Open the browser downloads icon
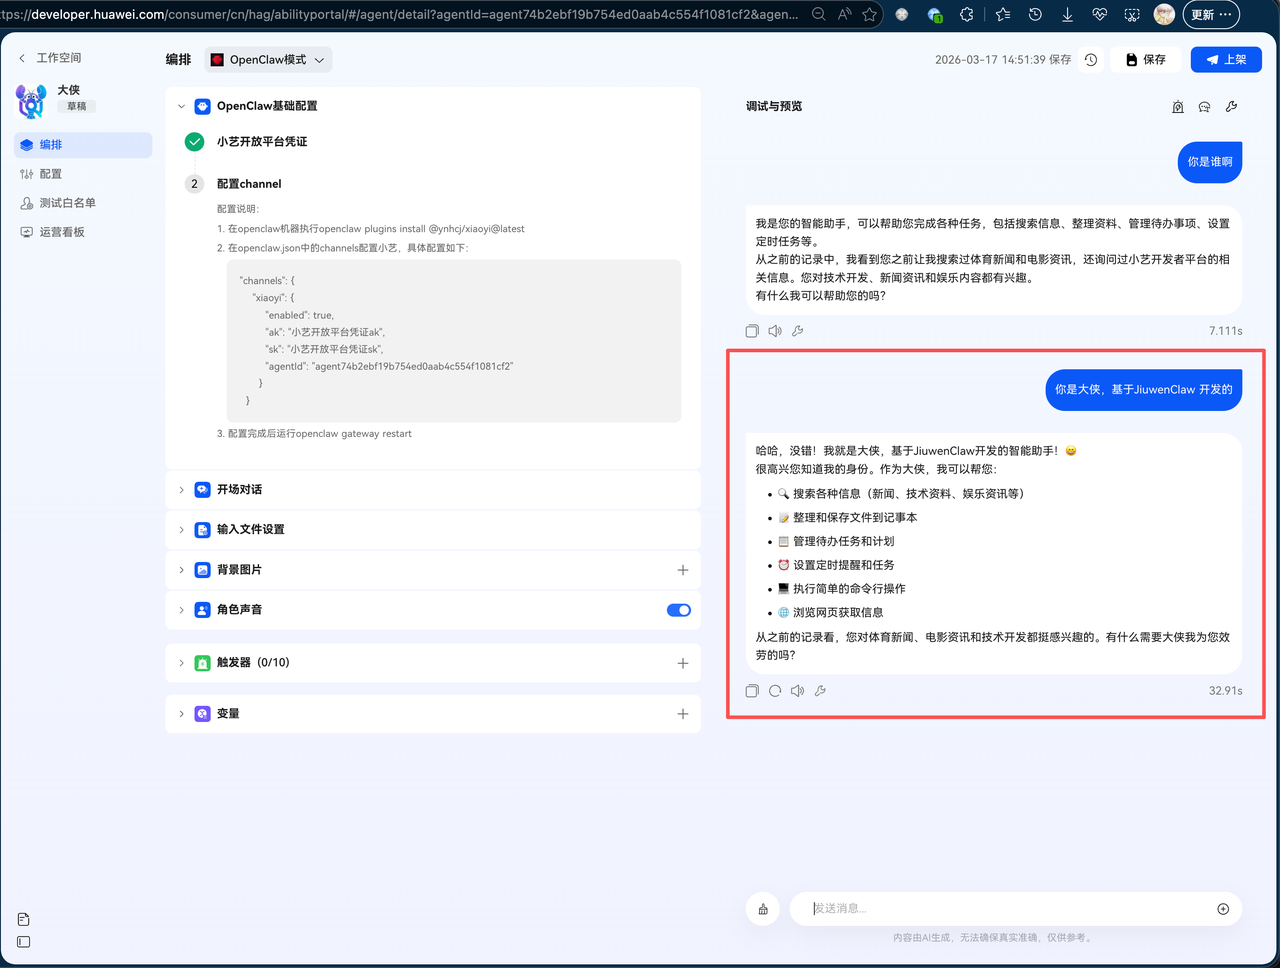Viewport: 1280px width, 968px height. click(x=1067, y=14)
